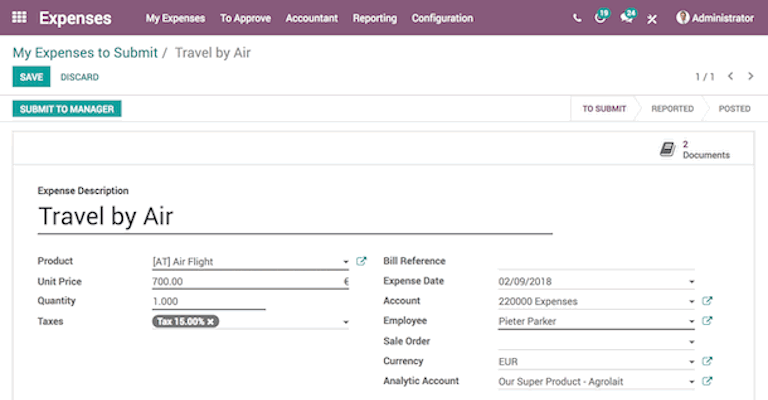Select the To Submit status stage
Viewport: 768px width, 400px height.
click(x=604, y=109)
